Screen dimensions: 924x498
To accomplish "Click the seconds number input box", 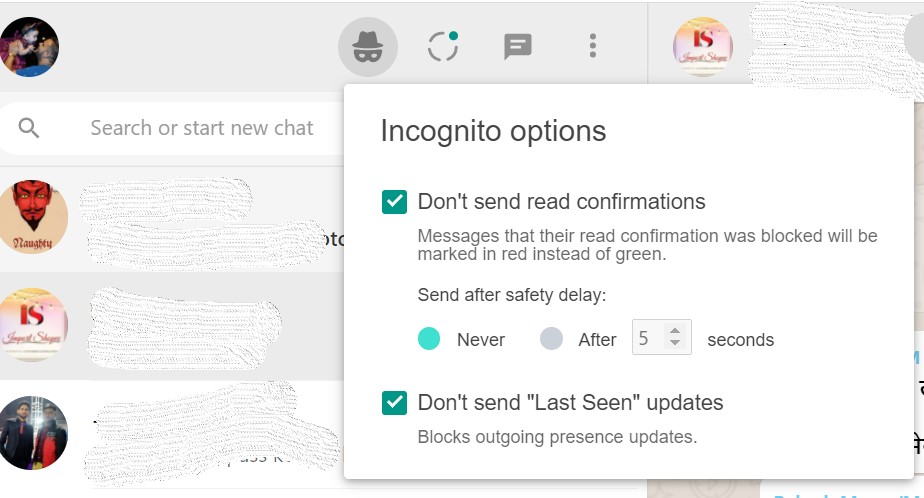I will (x=661, y=337).
